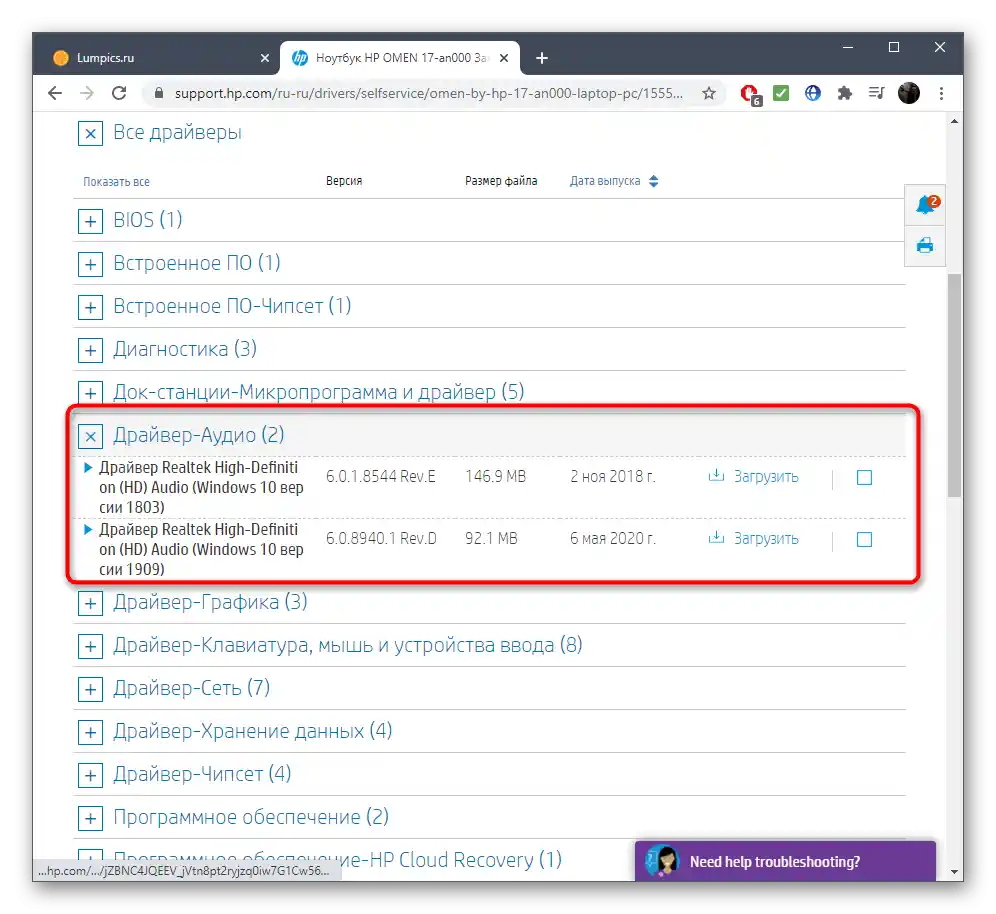The width and height of the screenshot is (996, 914).
Task: Click Дата выпуска column header
Action: point(605,181)
